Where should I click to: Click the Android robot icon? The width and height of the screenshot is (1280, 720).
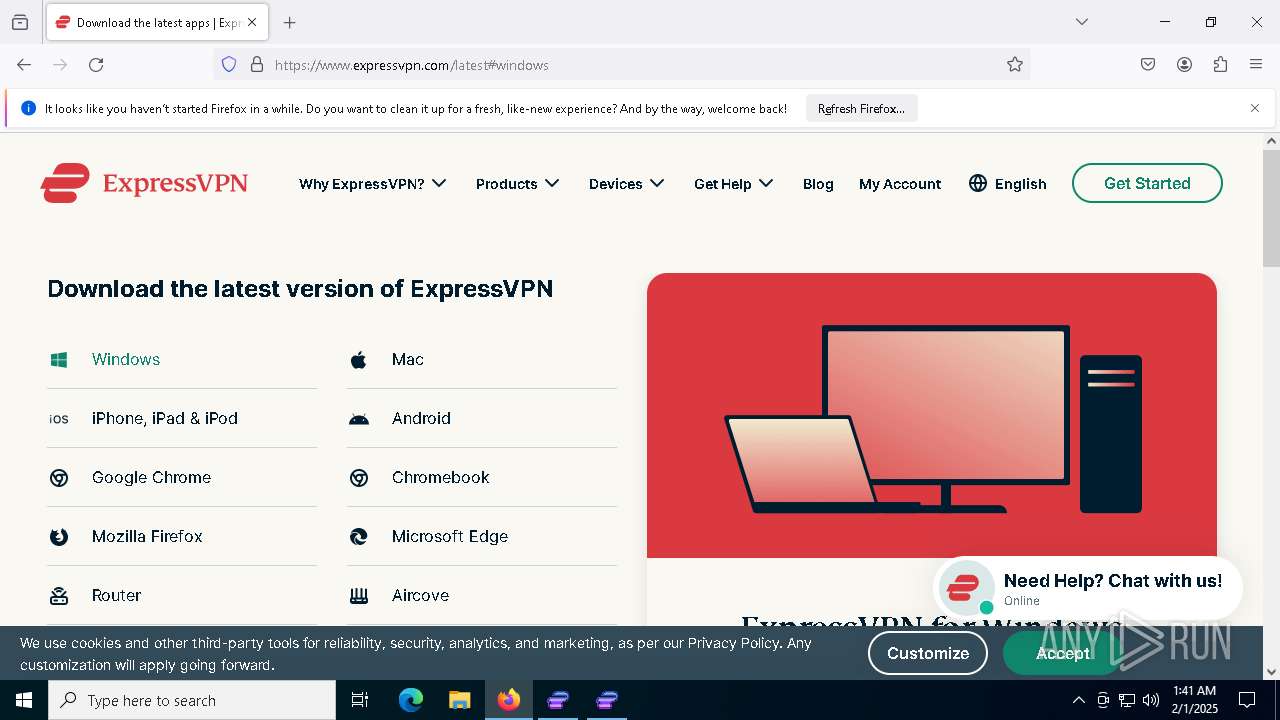tap(359, 419)
